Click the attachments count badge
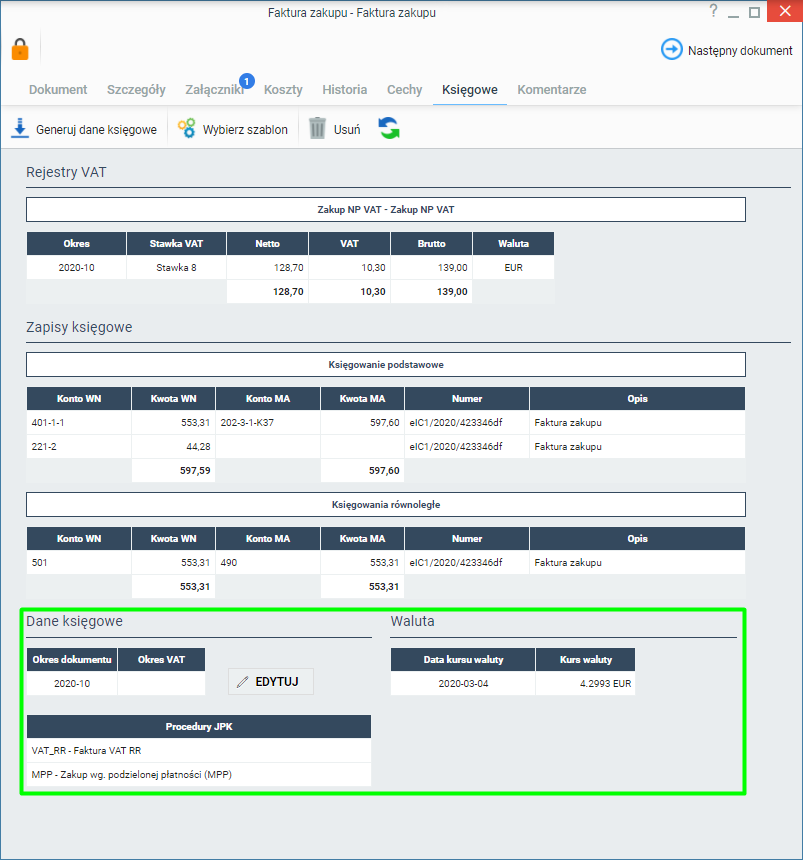 click(x=247, y=81)
